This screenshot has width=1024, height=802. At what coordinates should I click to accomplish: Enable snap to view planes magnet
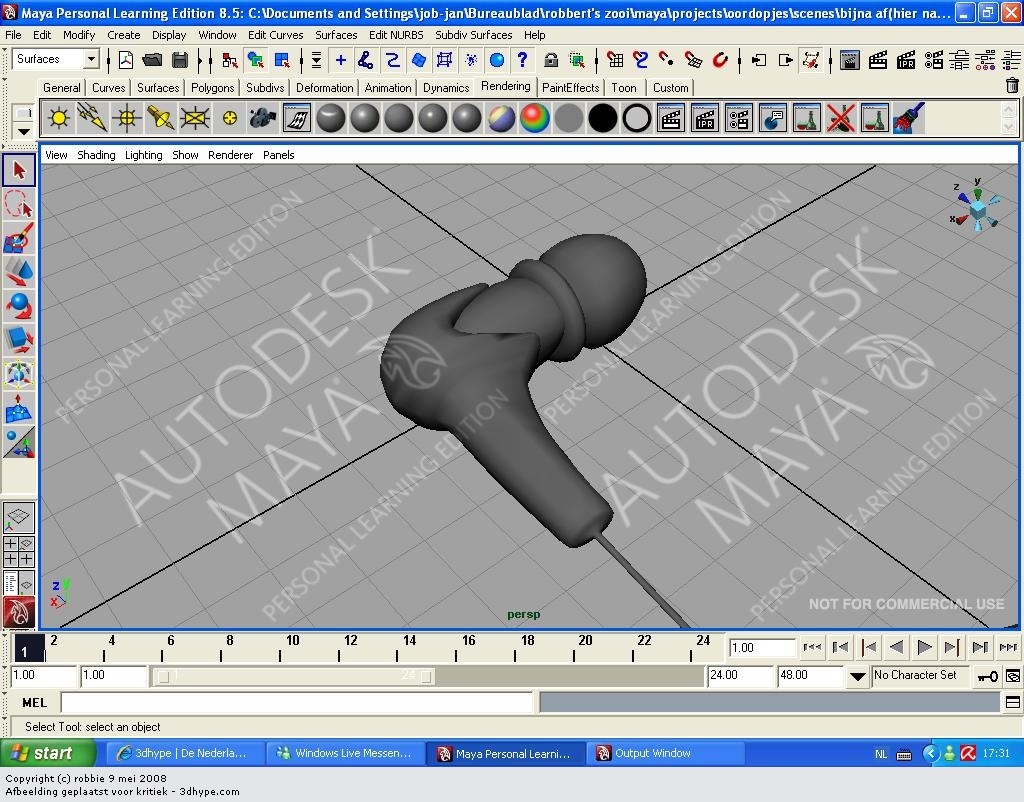point(693,60)
